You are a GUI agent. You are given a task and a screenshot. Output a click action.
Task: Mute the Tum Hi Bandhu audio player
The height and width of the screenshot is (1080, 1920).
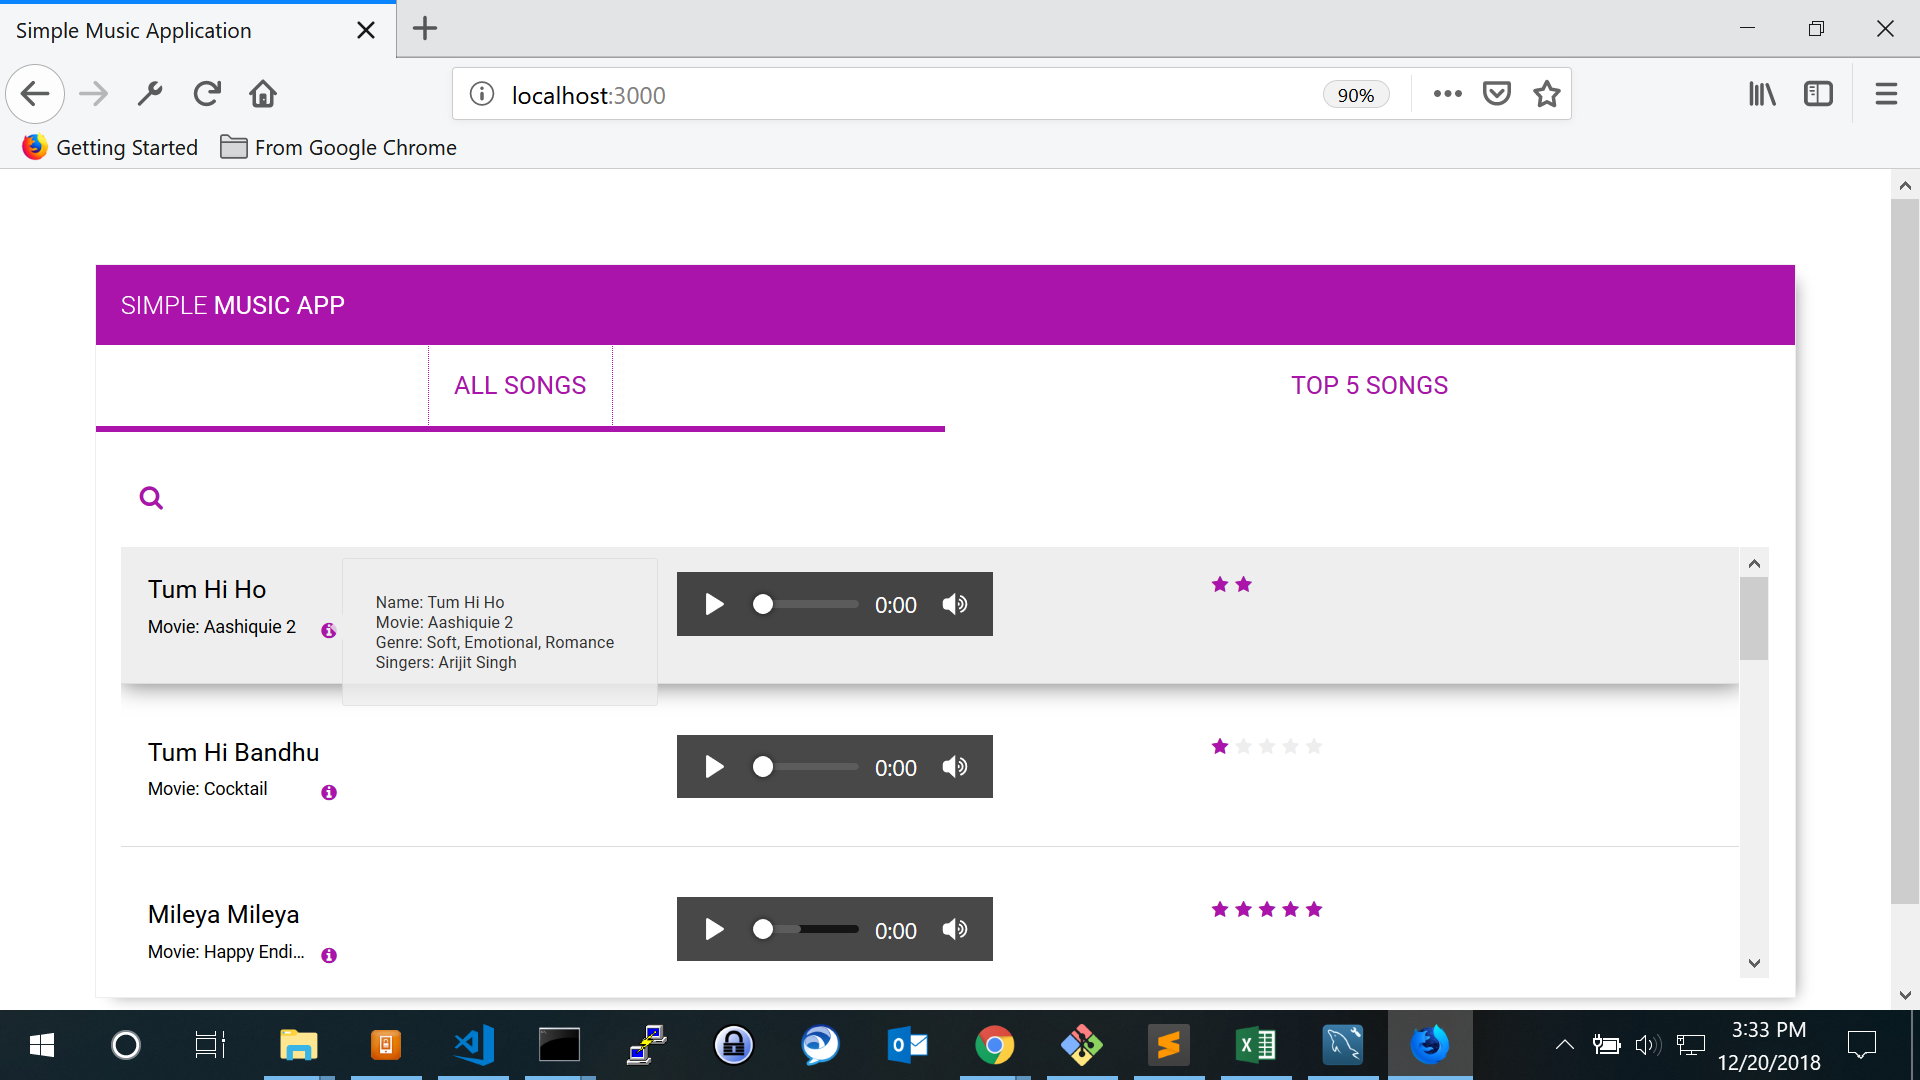coord(955,767)
